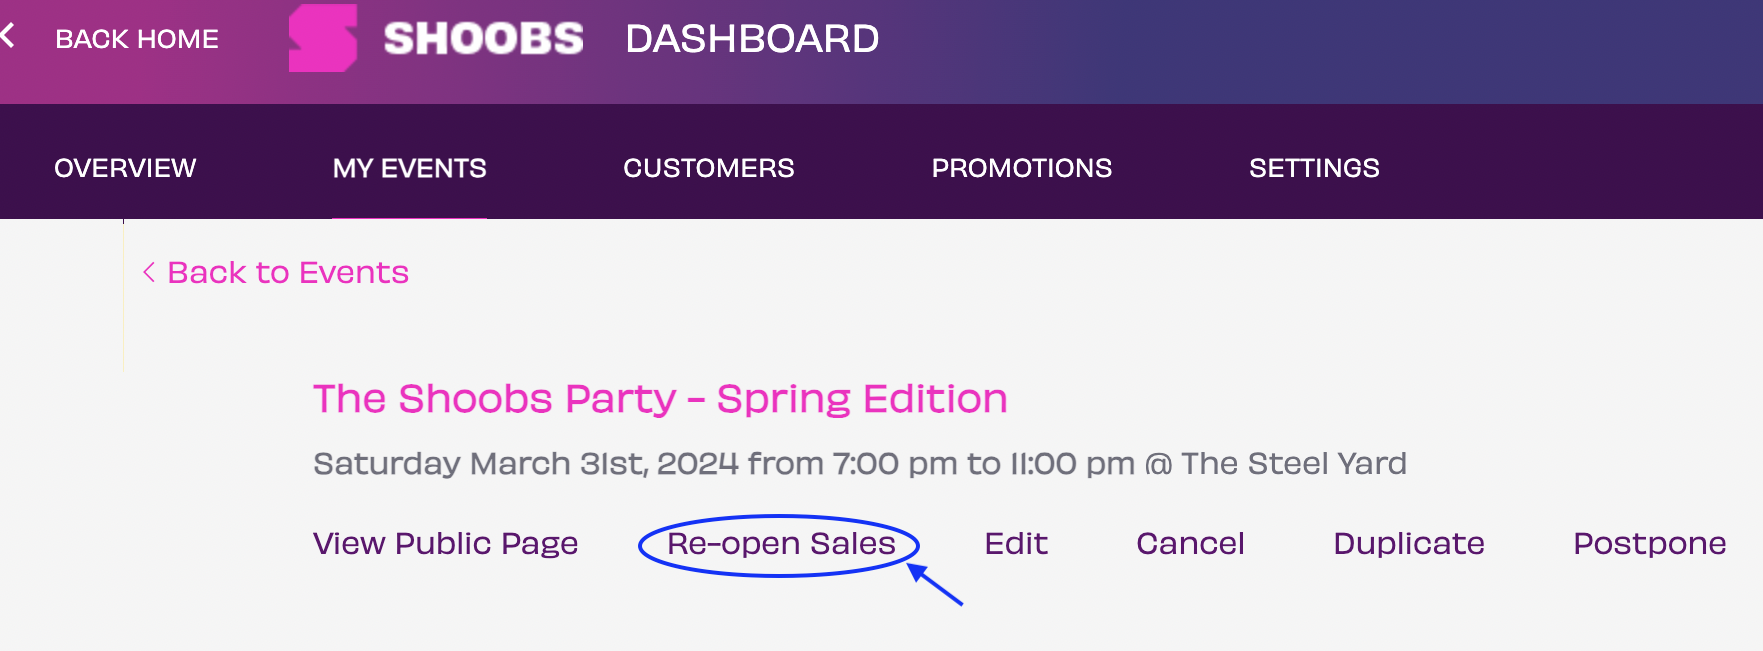Select the MY EVENTS tab
Viewport: 1763px width, 651px height.
tap(410, 168)
